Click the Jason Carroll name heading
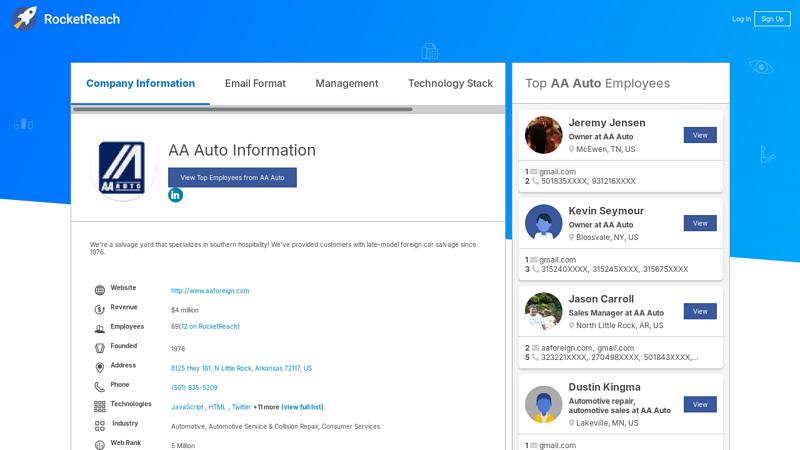Image resolution: width=800 pixels, height=450 pixels. tap(601, 299)
